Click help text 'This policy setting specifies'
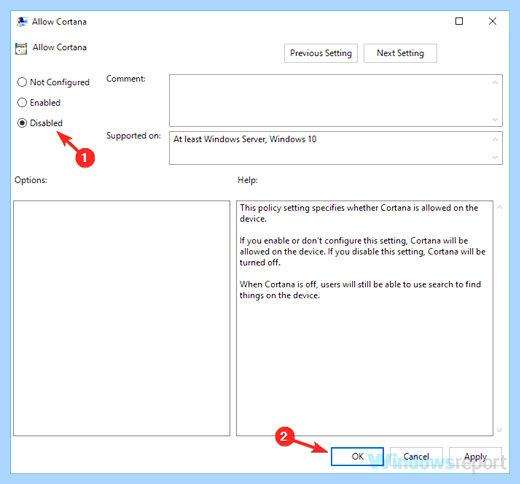Viewport: 520px width, 484px height. point(292,208)
